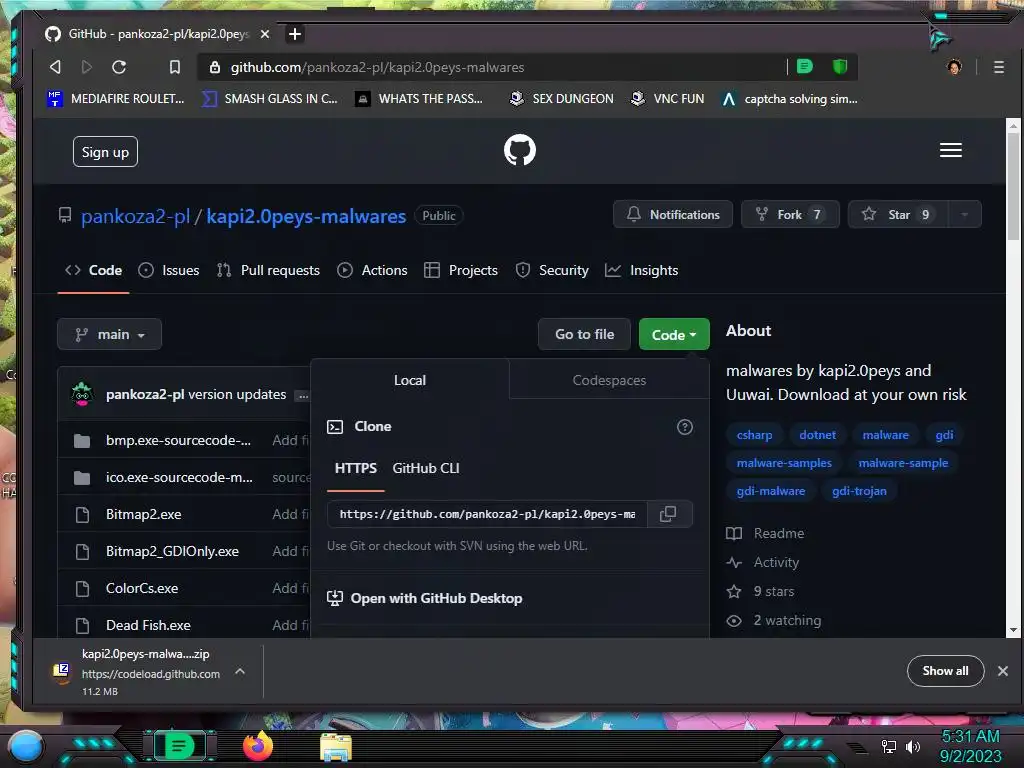Open the Clone help question-mark icon
The image size is (1024, 768).
pos(684,427)
